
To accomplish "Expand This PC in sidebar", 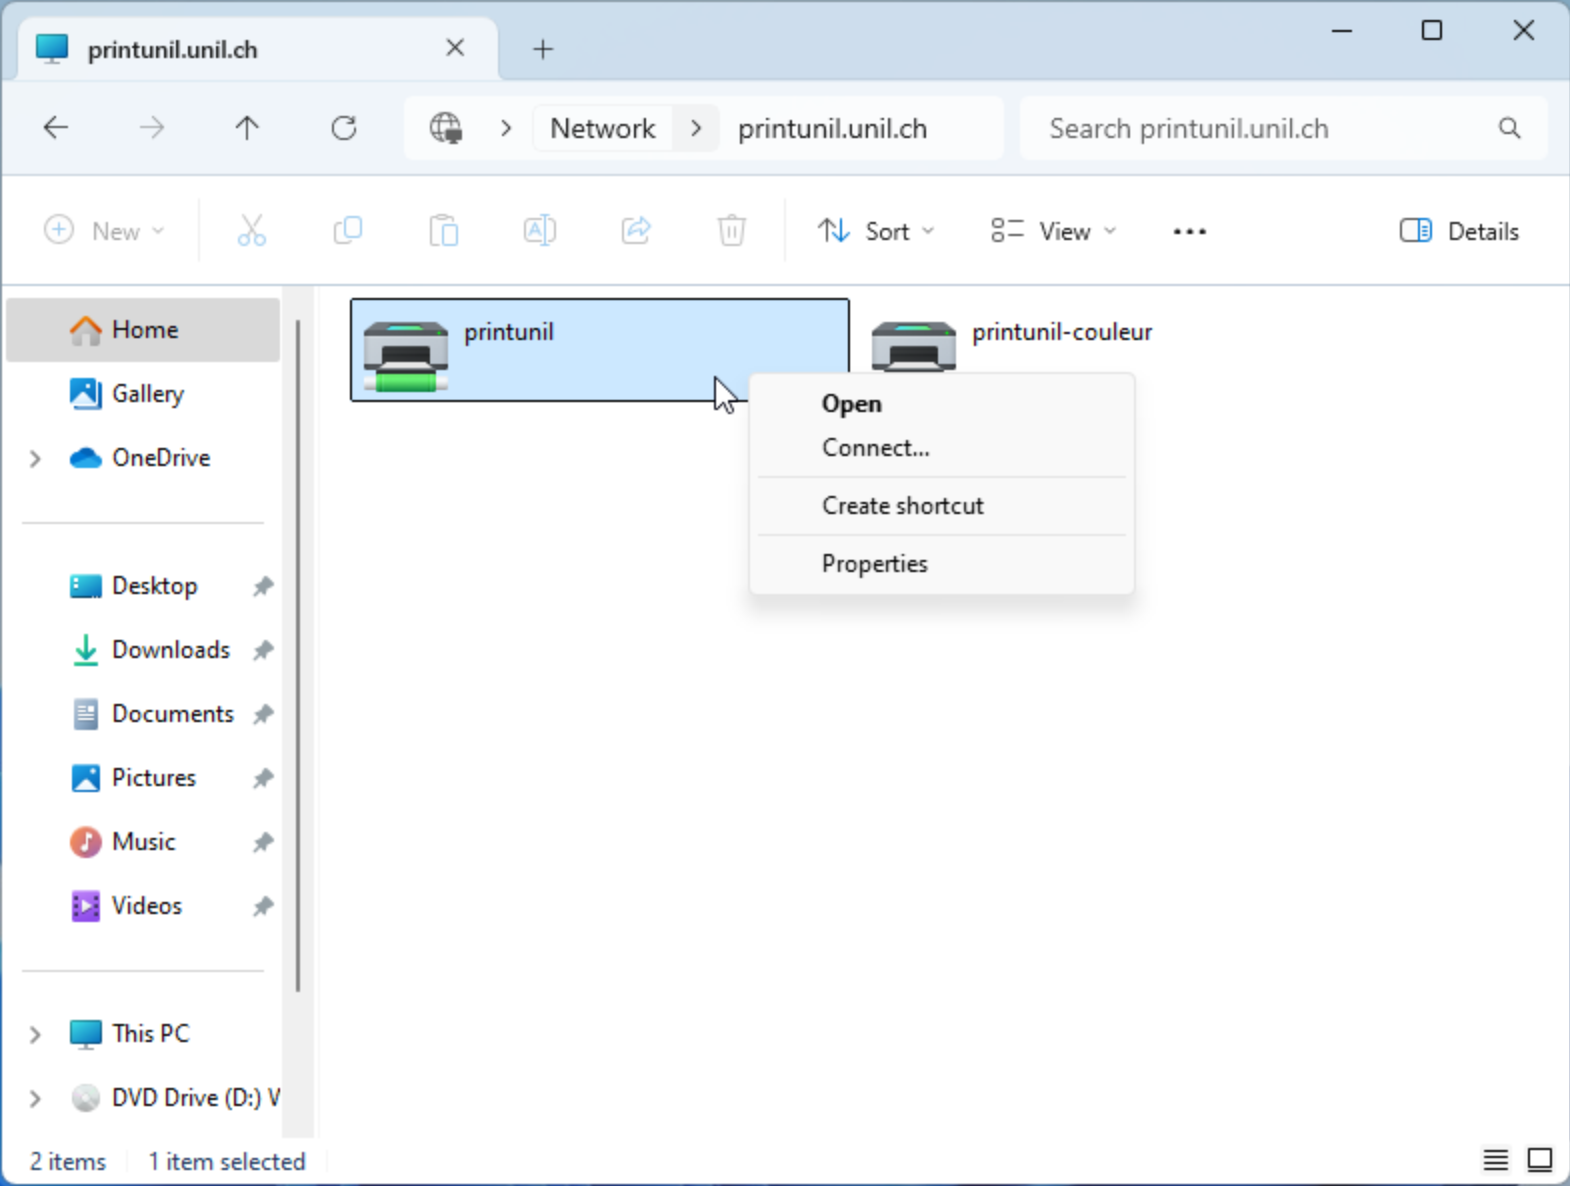I will pos(35,1034).
